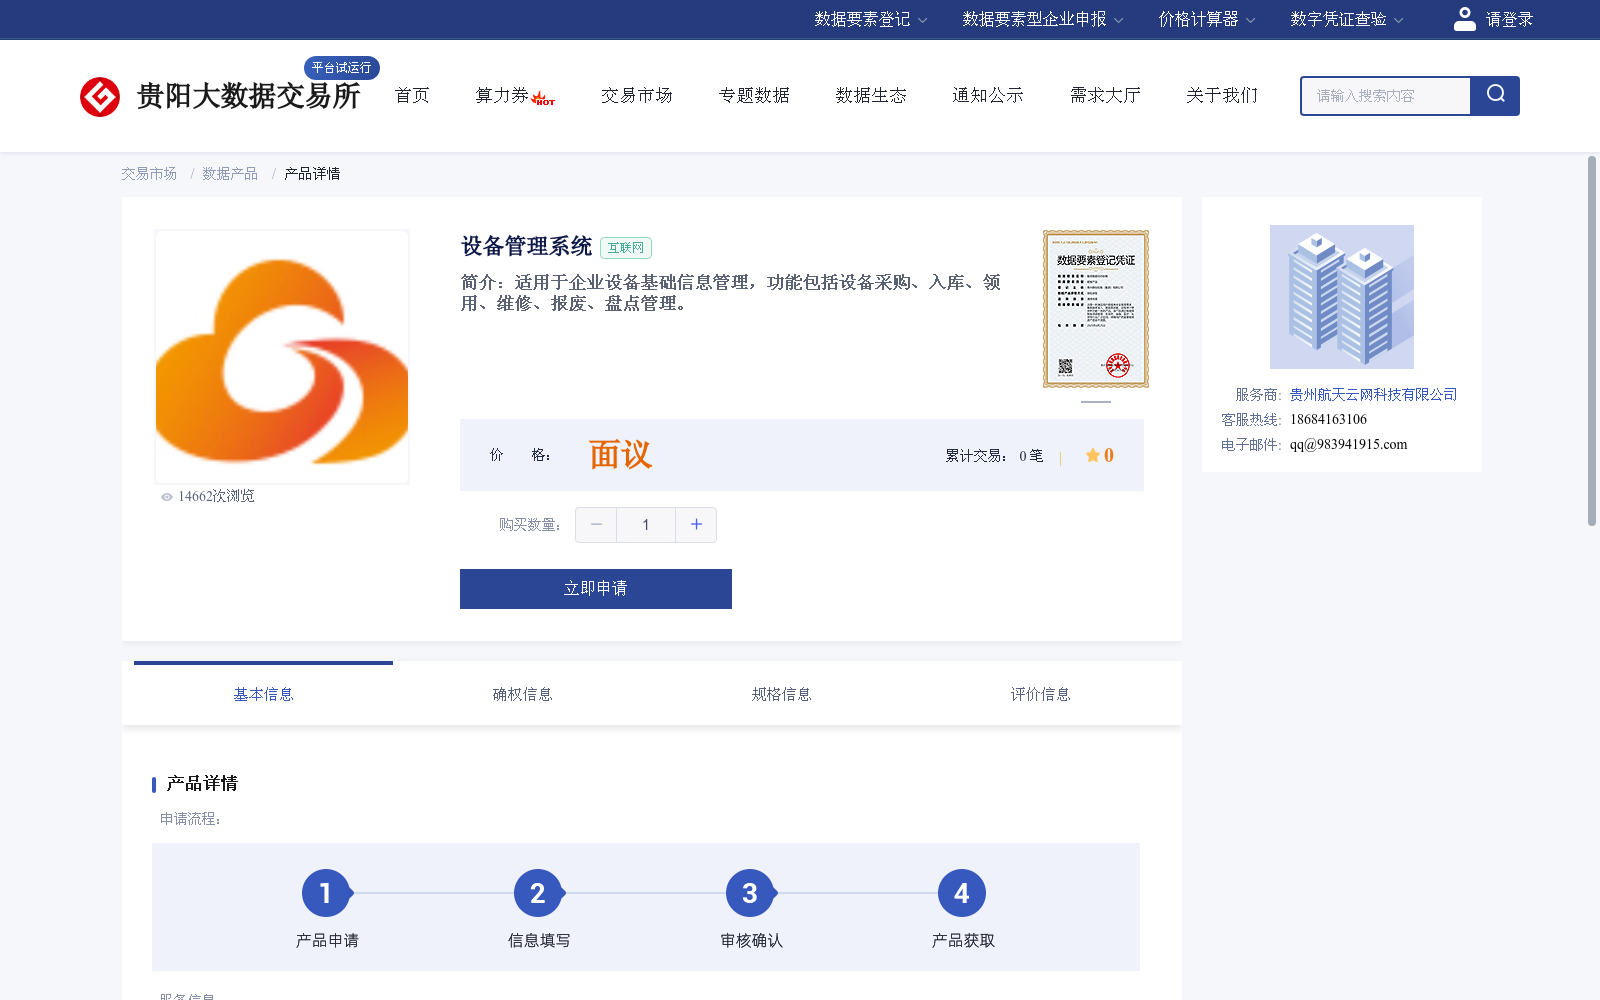This screenshot has width=1600, height=1000.
Task: Click 累计交易 0笔 text
Action: tap(994, 456)
